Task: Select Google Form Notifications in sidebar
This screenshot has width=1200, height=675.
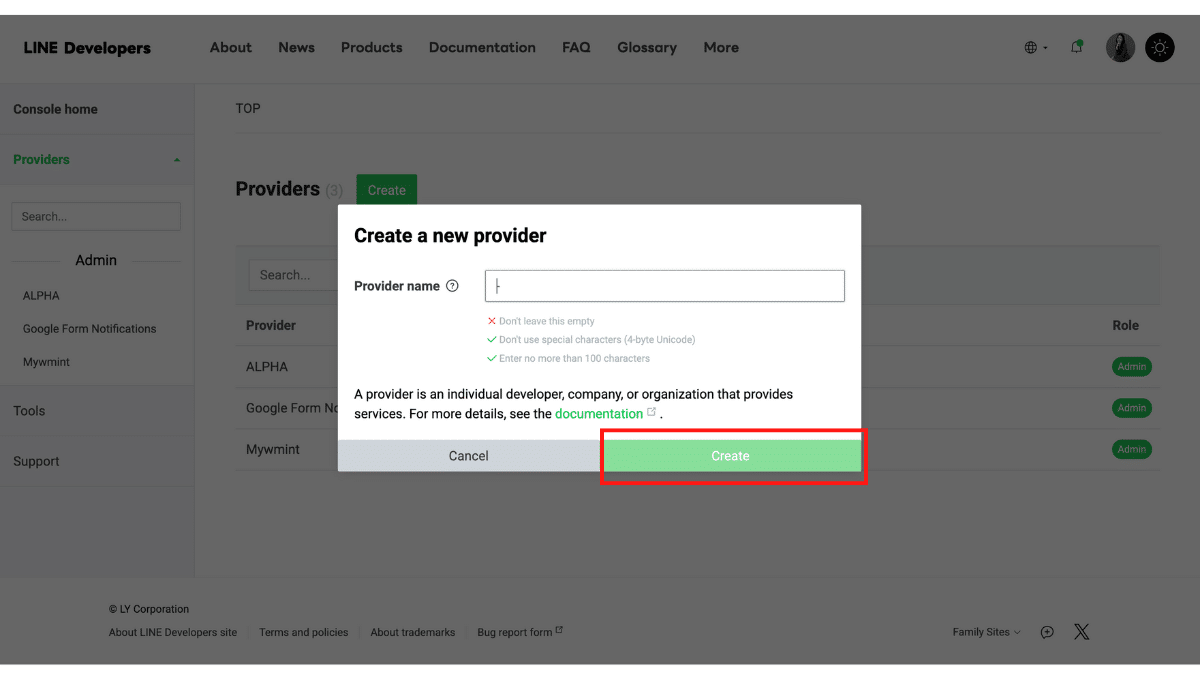Action: click(90, 329)
